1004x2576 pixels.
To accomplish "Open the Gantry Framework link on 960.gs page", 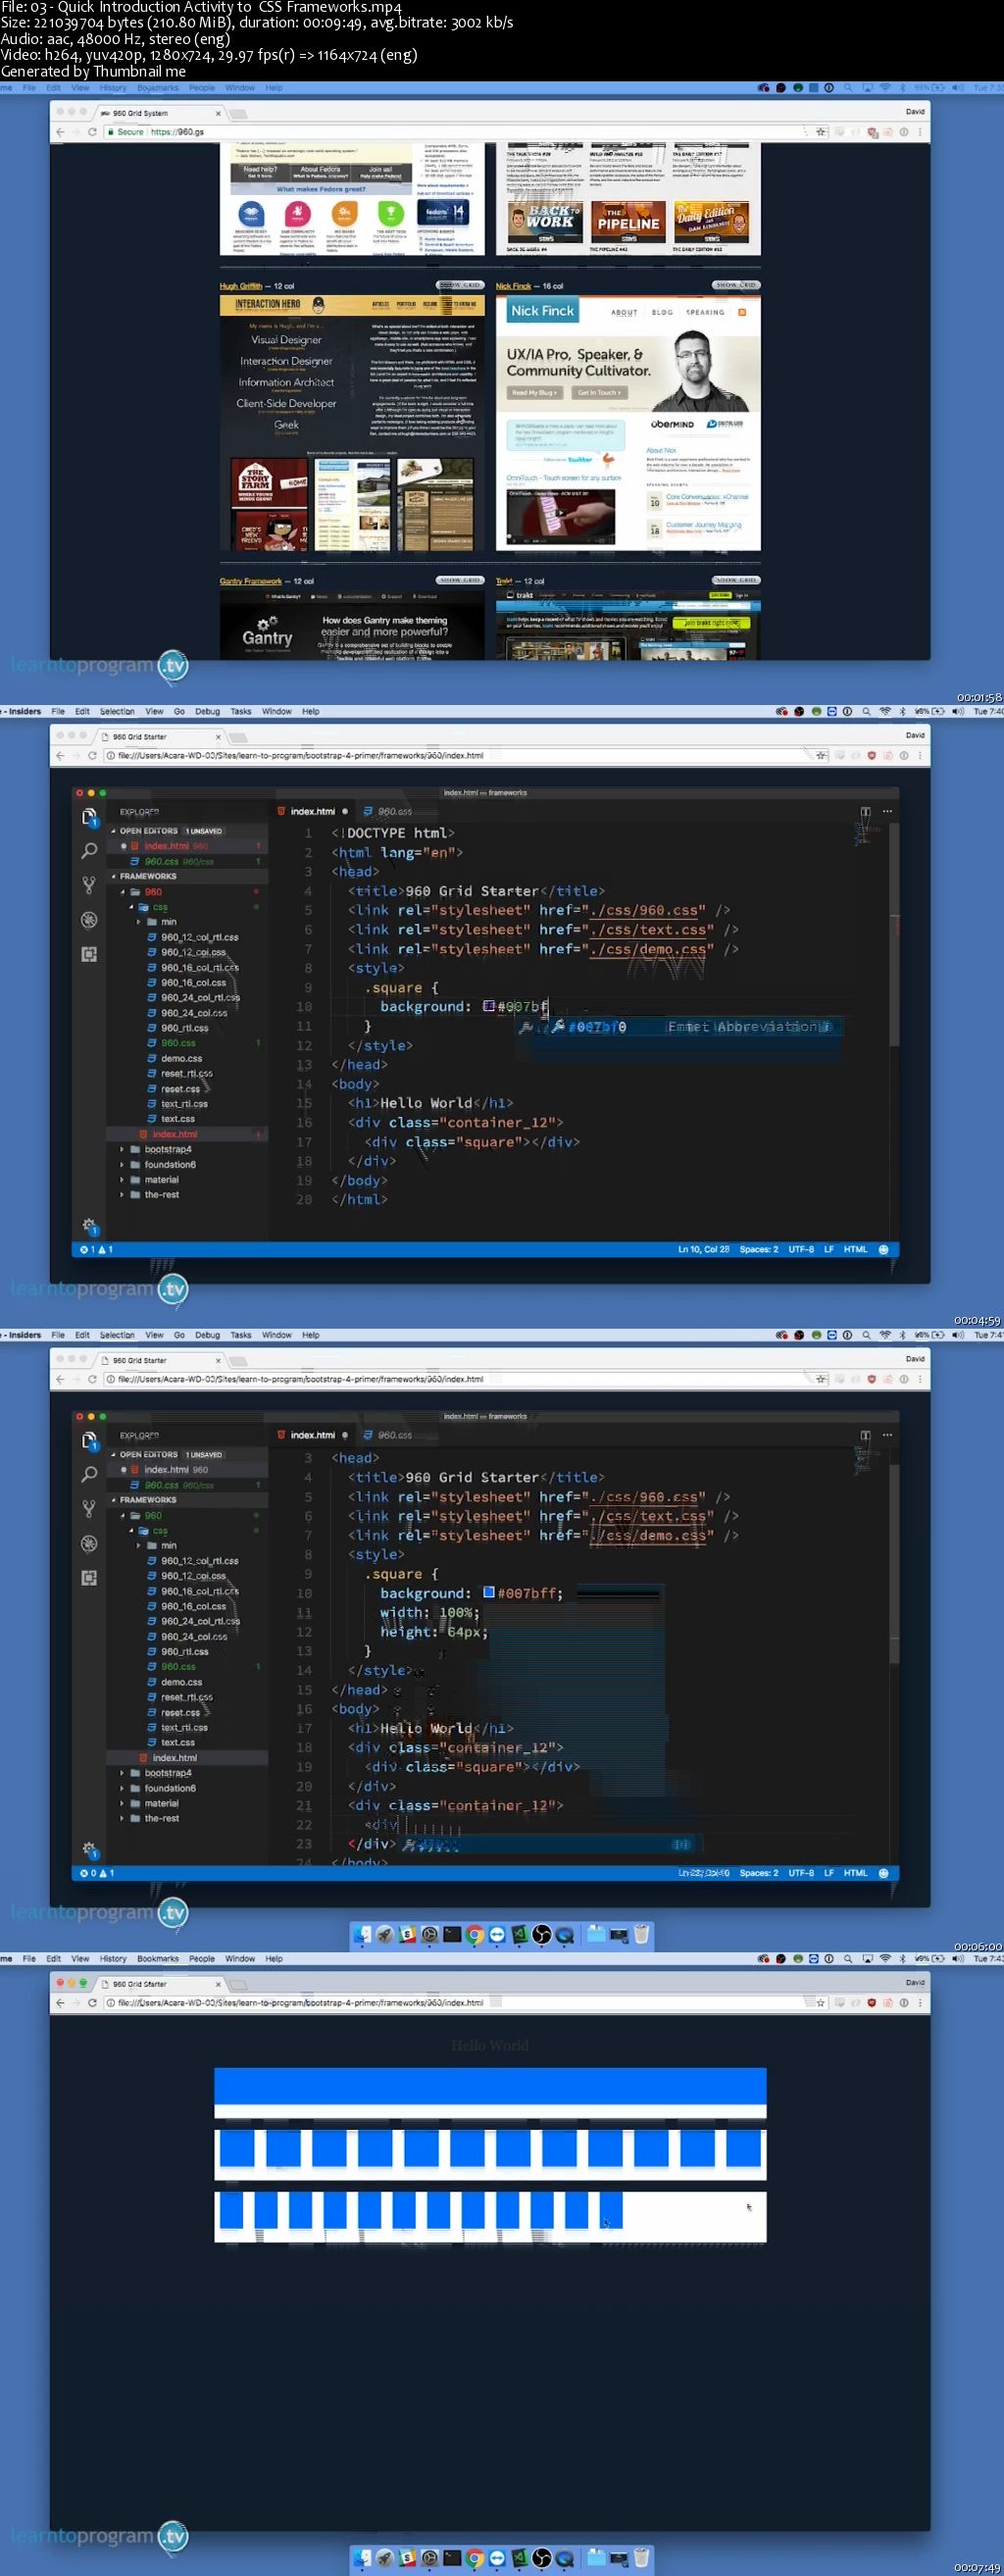I will [x=251, y=581].
